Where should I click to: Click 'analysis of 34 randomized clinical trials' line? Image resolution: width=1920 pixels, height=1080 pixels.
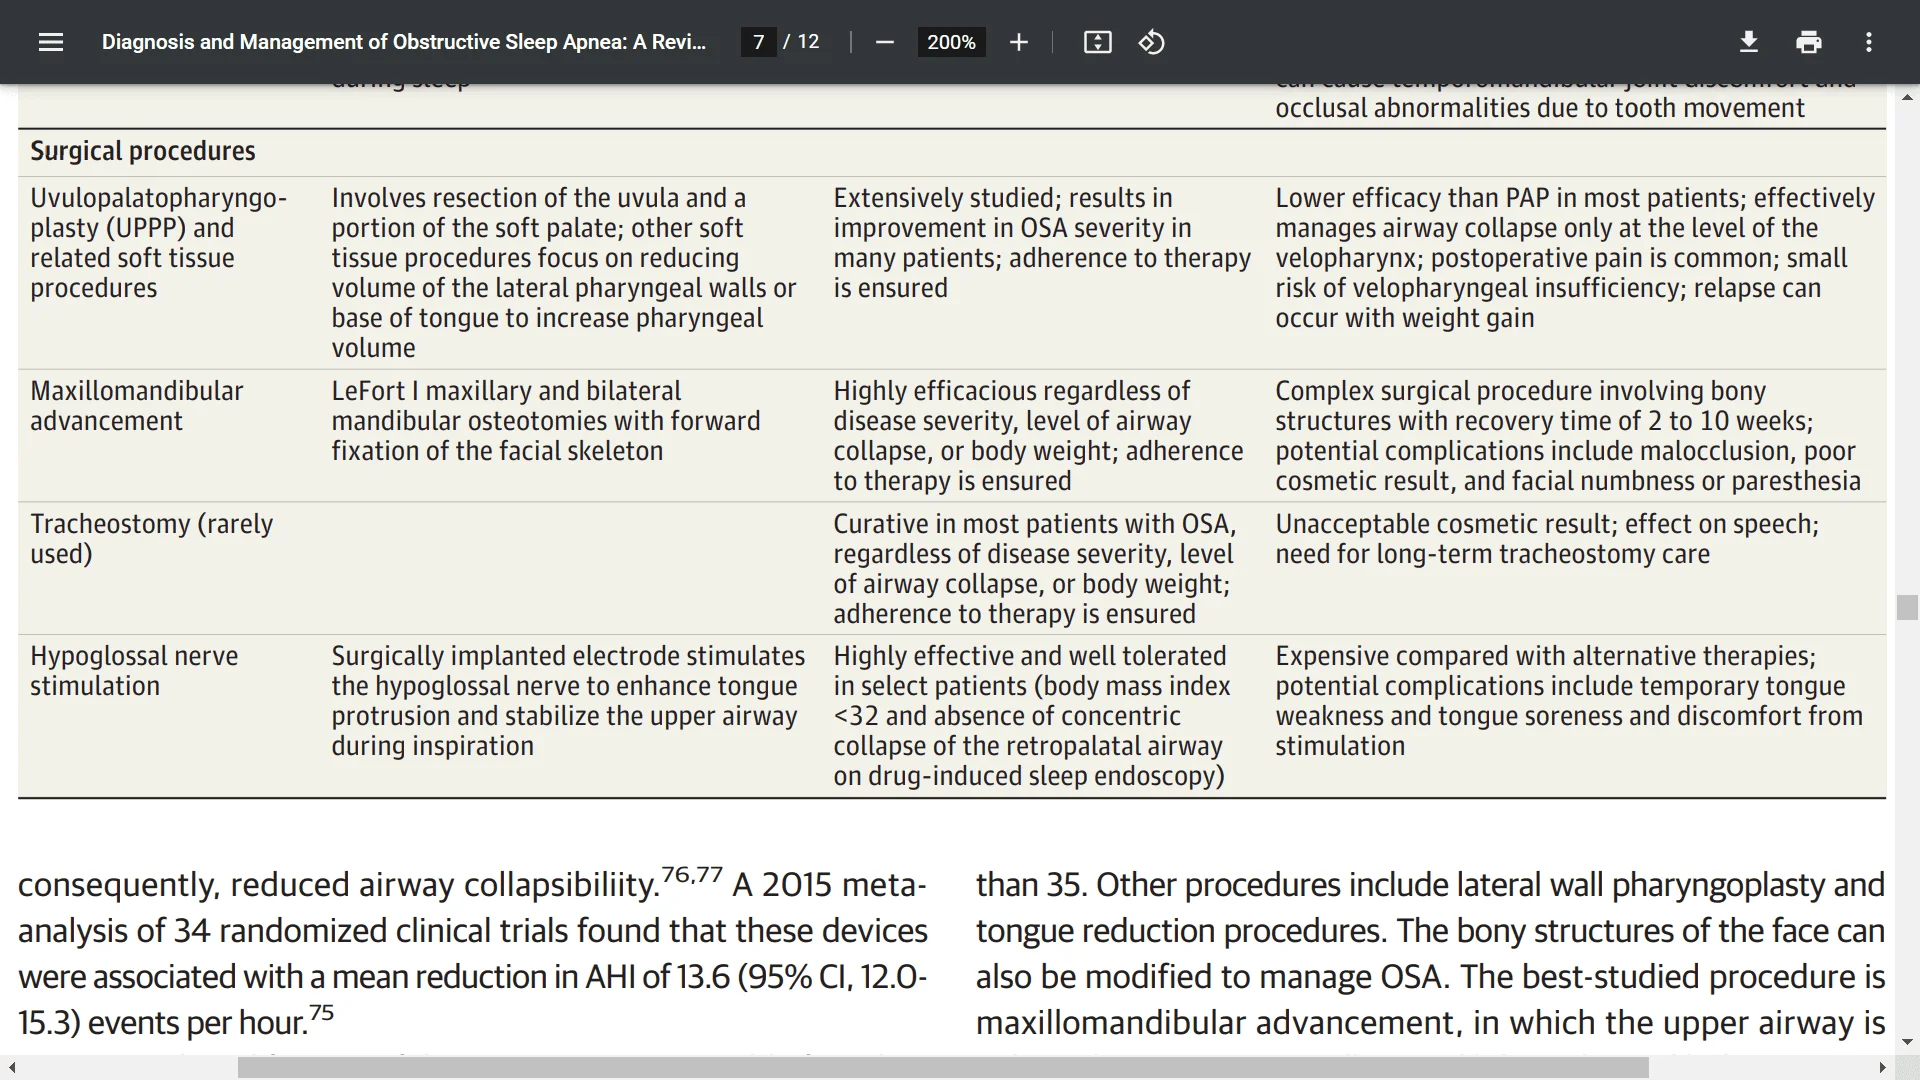tap(472, 931)
